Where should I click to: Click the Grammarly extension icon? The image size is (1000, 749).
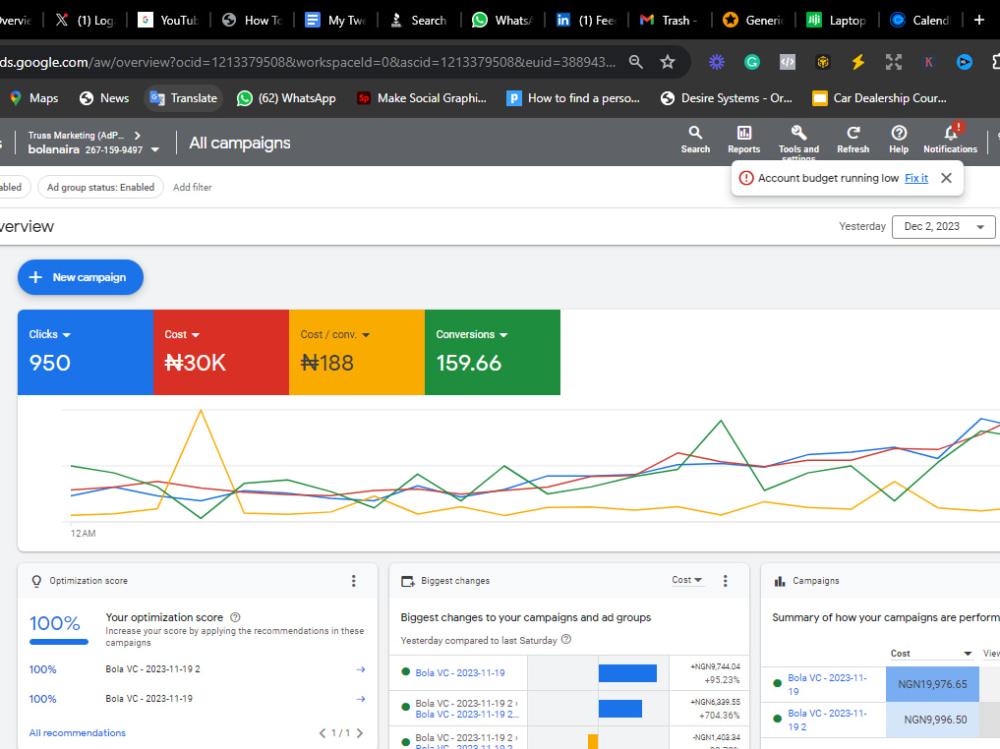click(752, 62)
